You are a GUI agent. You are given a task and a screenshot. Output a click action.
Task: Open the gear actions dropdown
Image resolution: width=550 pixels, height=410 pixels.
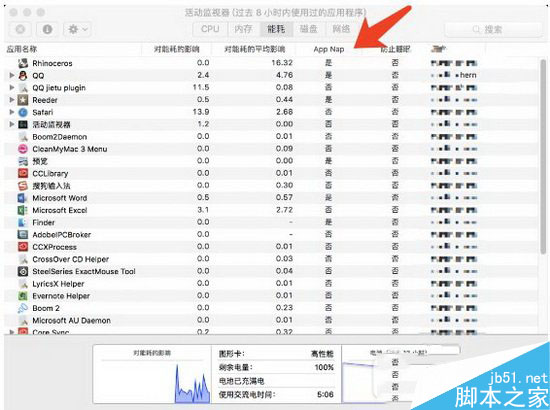coord(77,29)
